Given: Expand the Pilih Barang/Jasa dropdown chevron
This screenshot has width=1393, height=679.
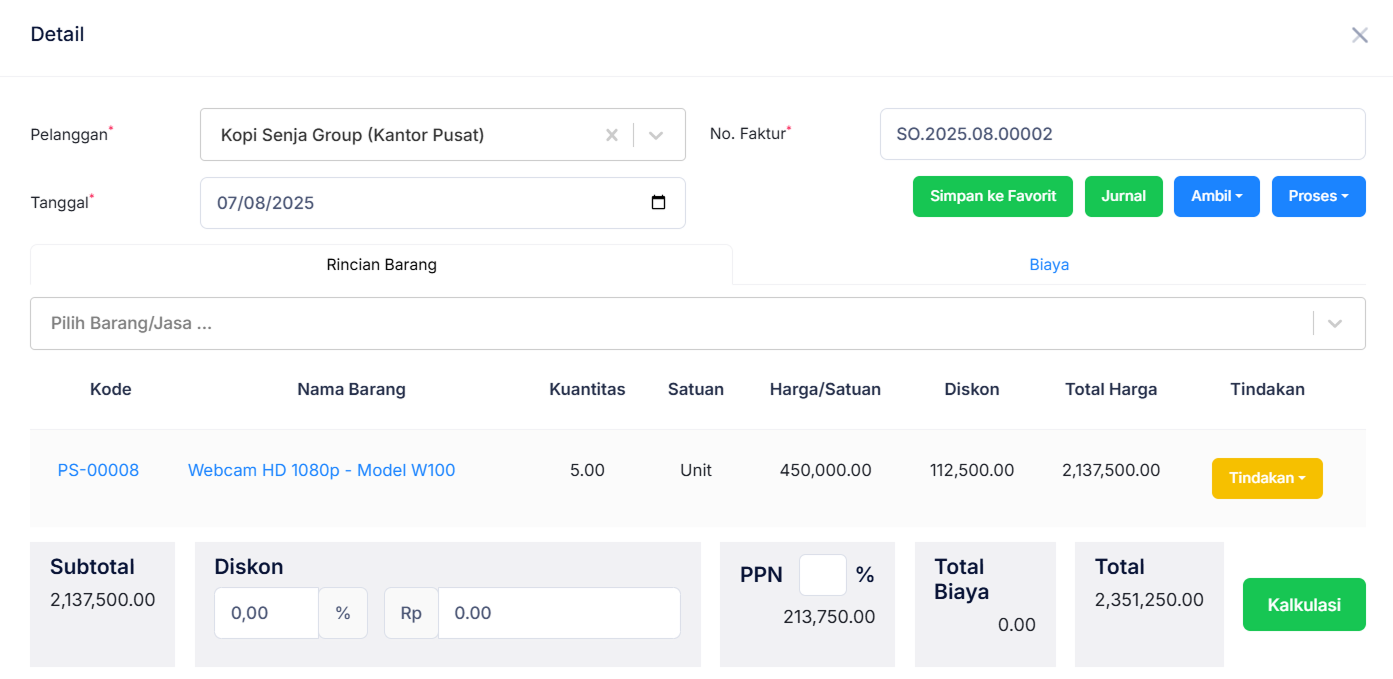Looking at the screenshot, I should coord(1334,324).
